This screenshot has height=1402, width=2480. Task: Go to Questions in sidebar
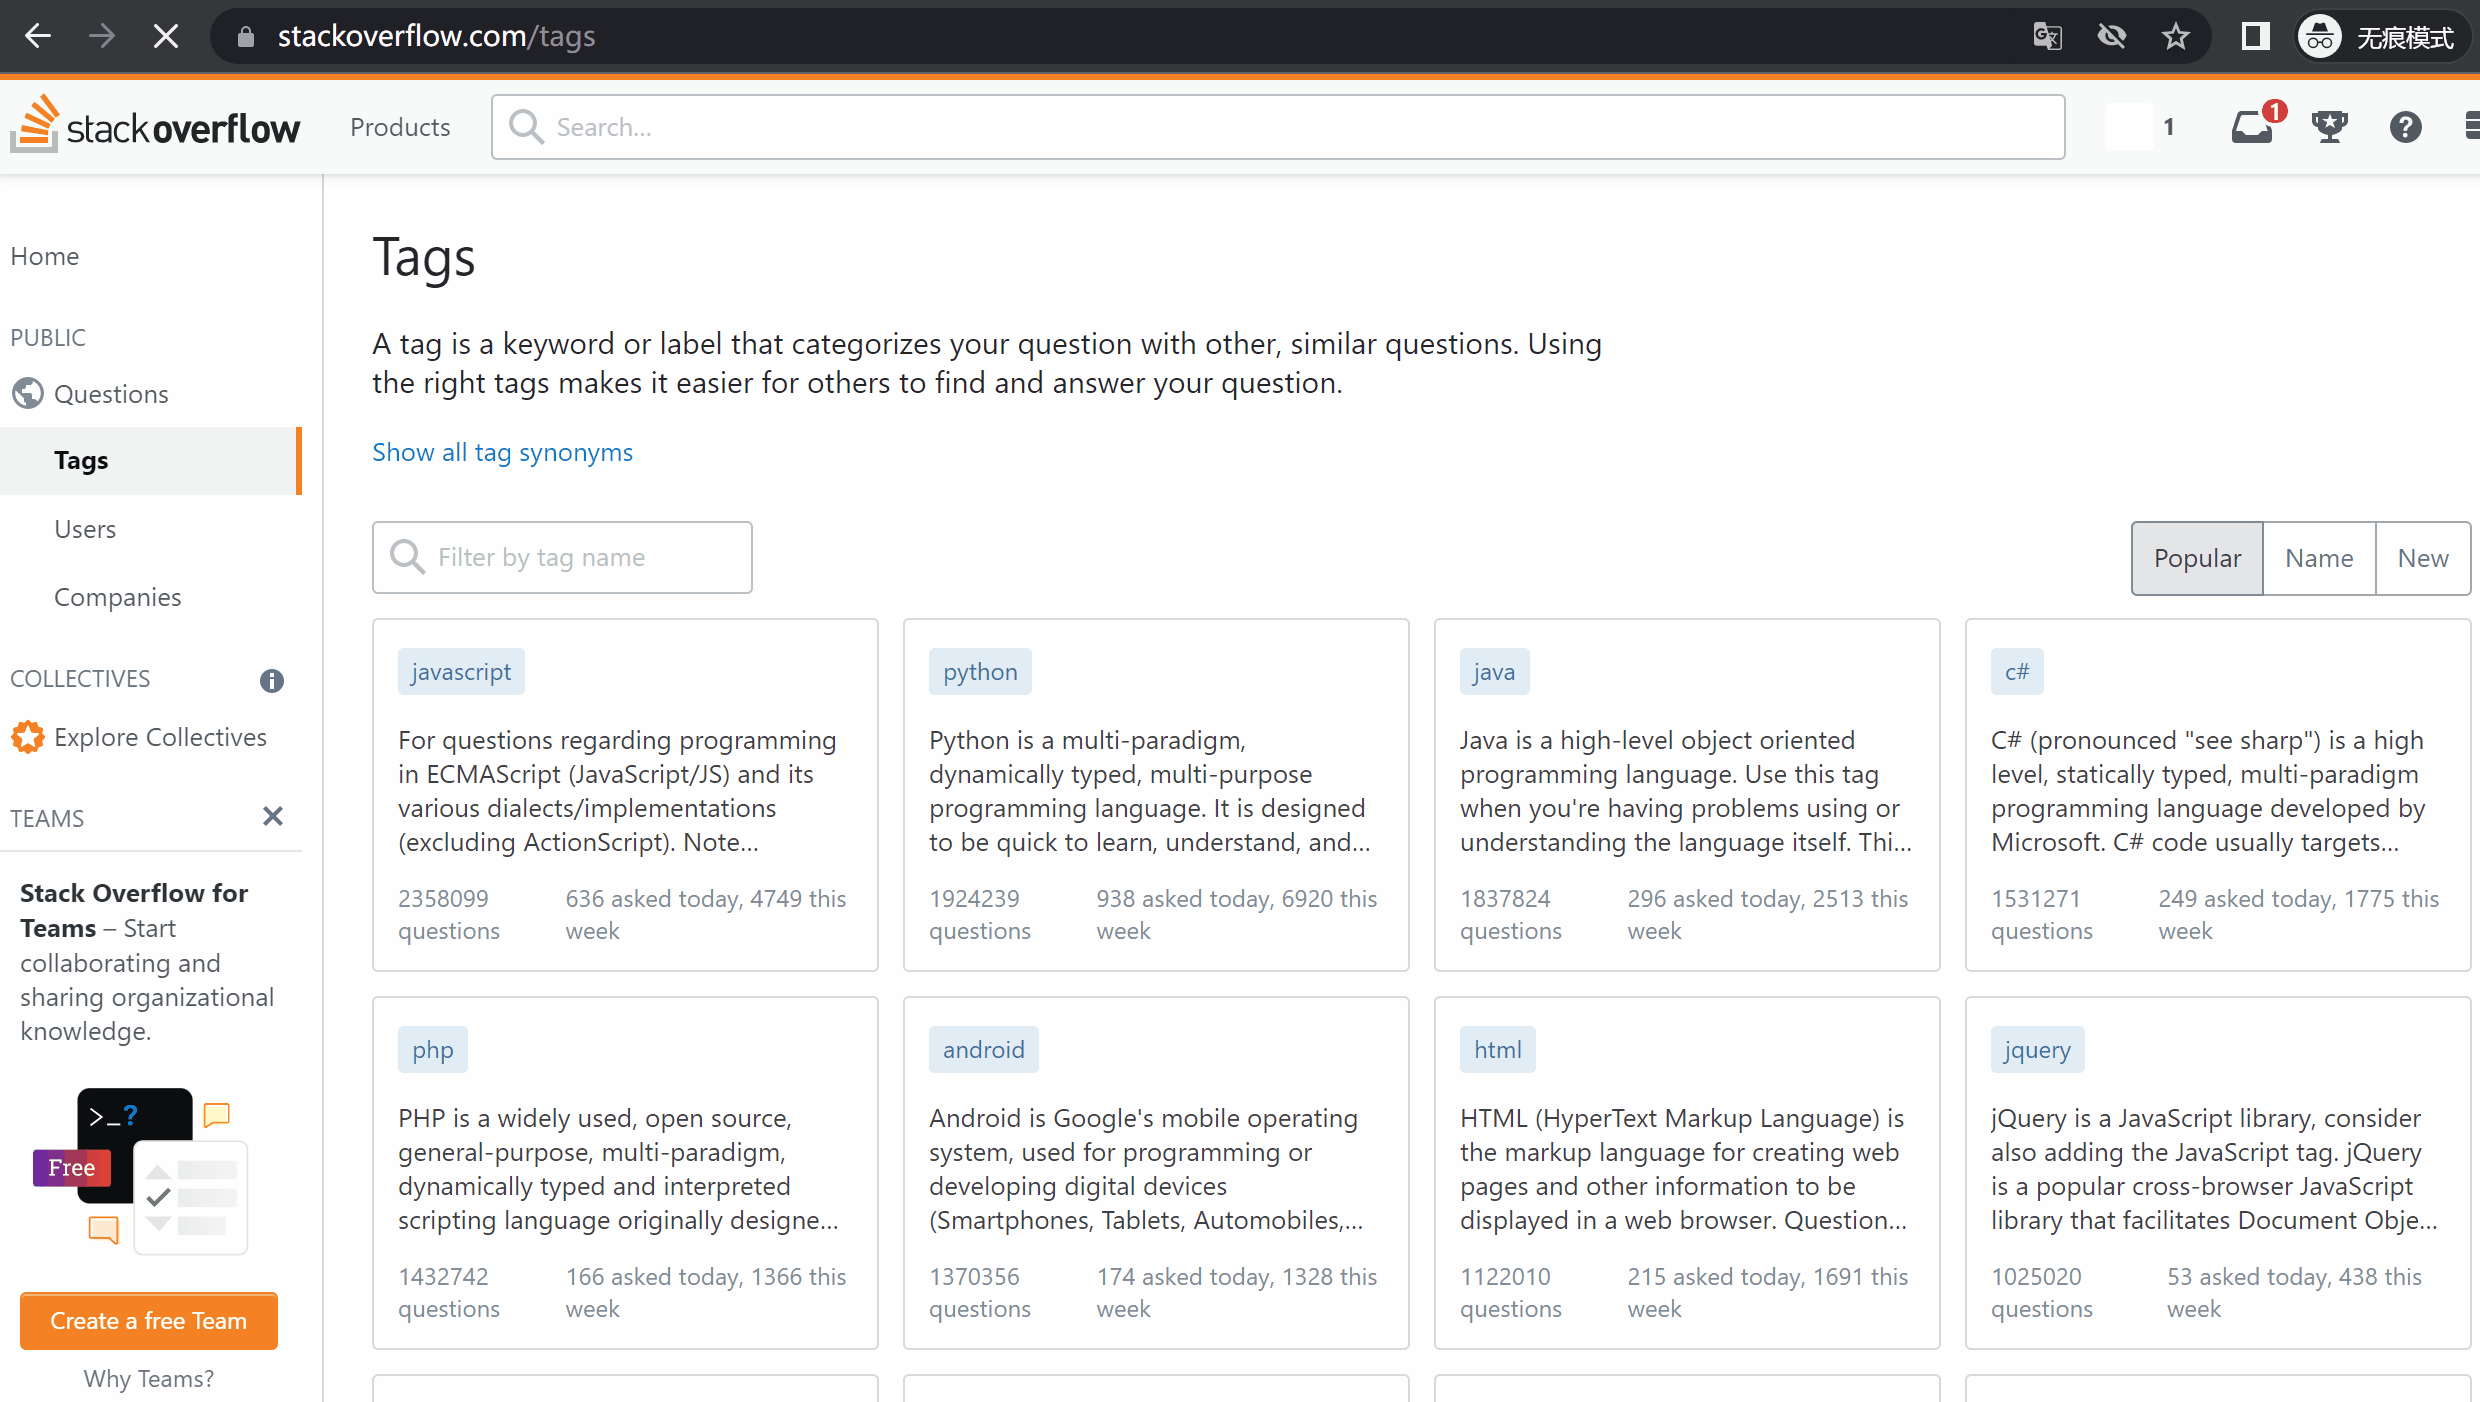coord(111,394)
